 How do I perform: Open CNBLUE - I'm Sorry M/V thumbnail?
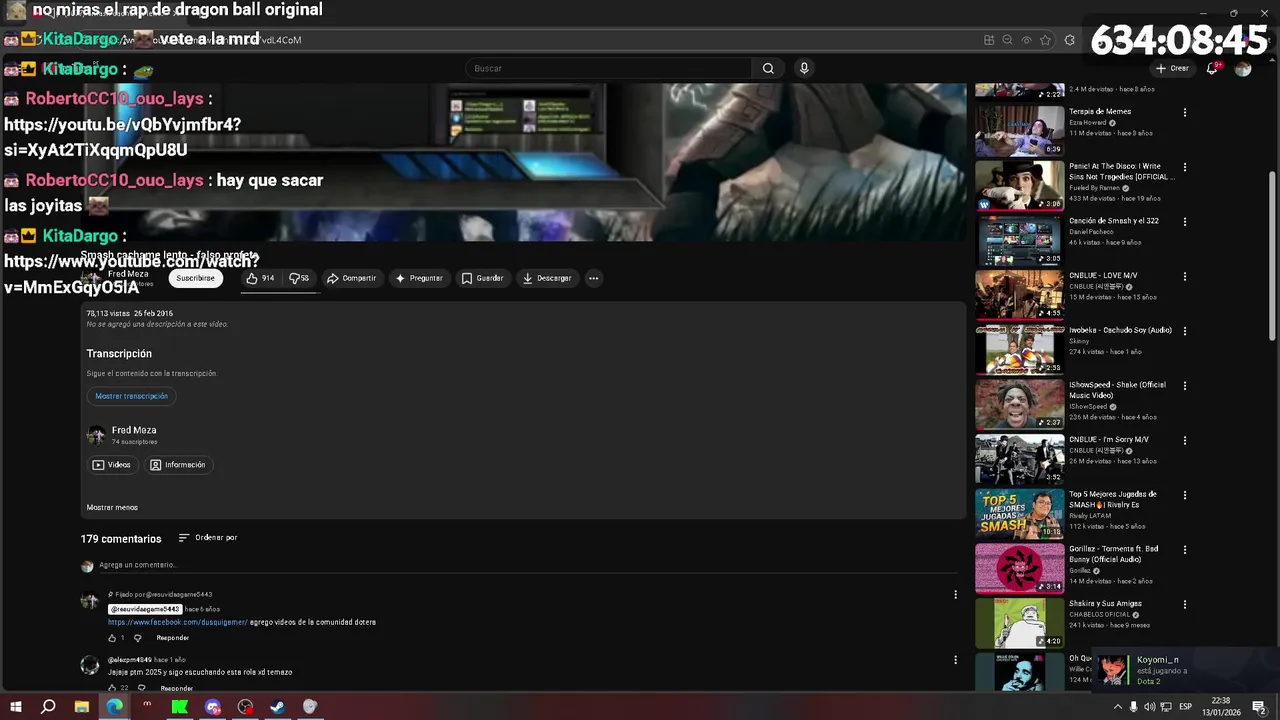point(1019,458)
